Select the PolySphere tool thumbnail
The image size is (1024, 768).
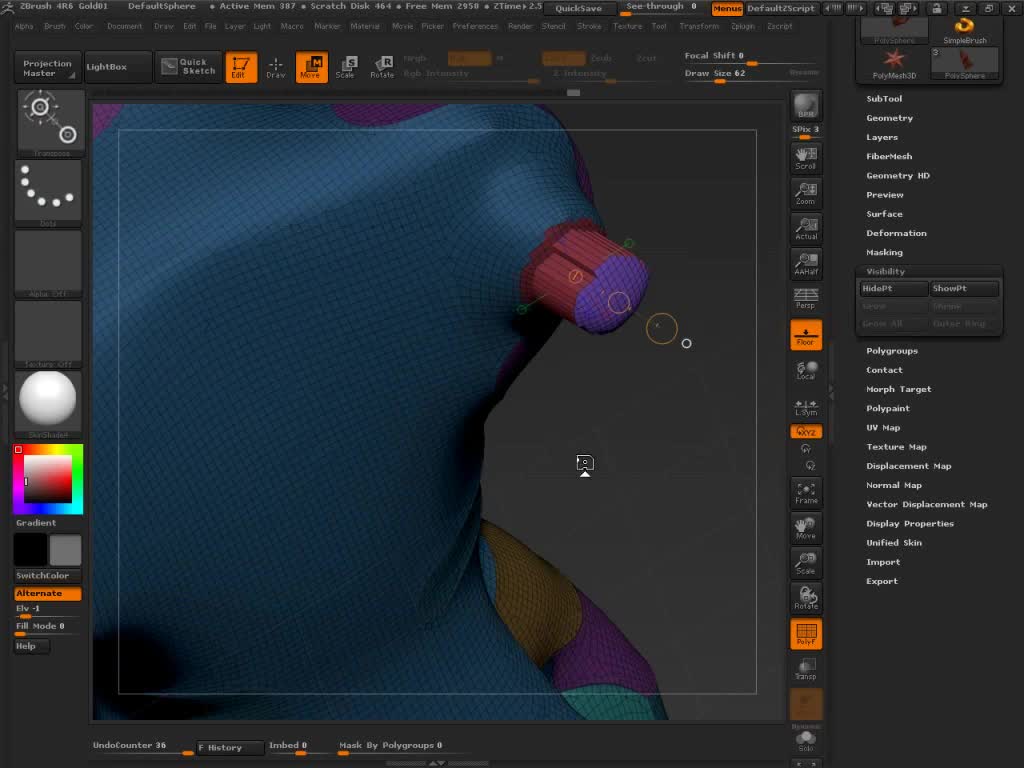[x=965, y=64]
